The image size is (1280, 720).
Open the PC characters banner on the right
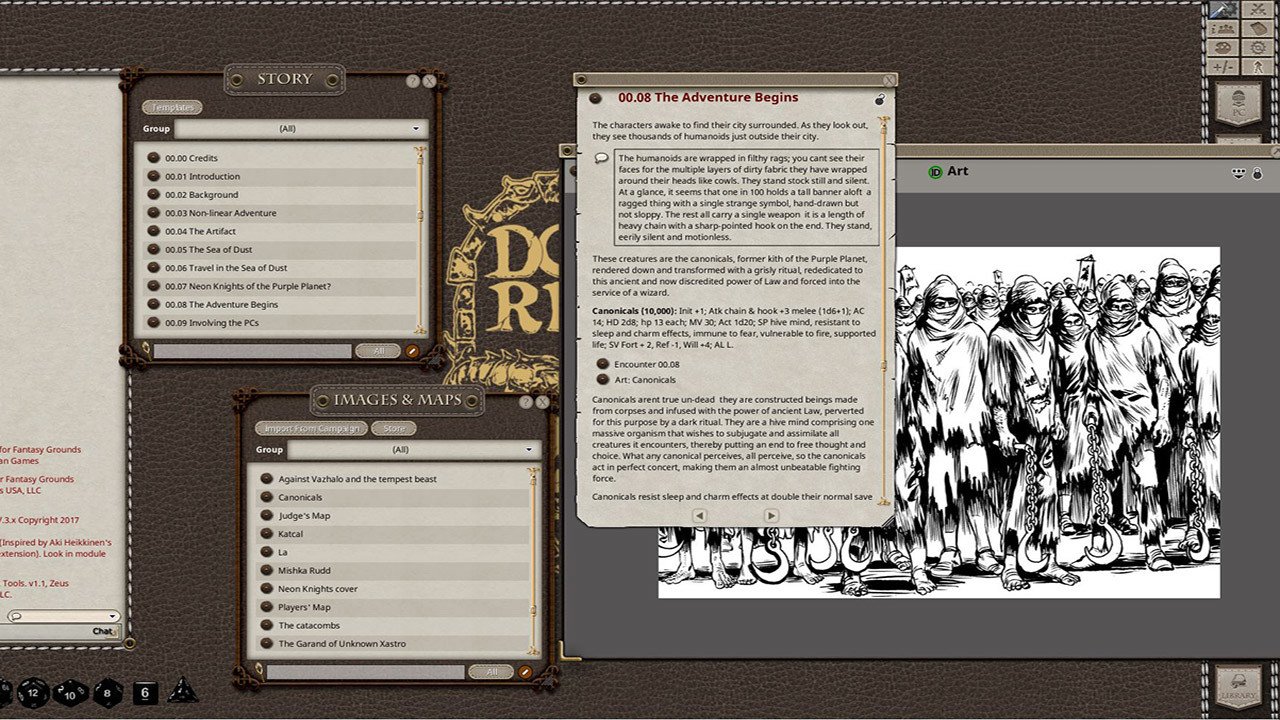pyautogui.click(x=1240, y=100)
